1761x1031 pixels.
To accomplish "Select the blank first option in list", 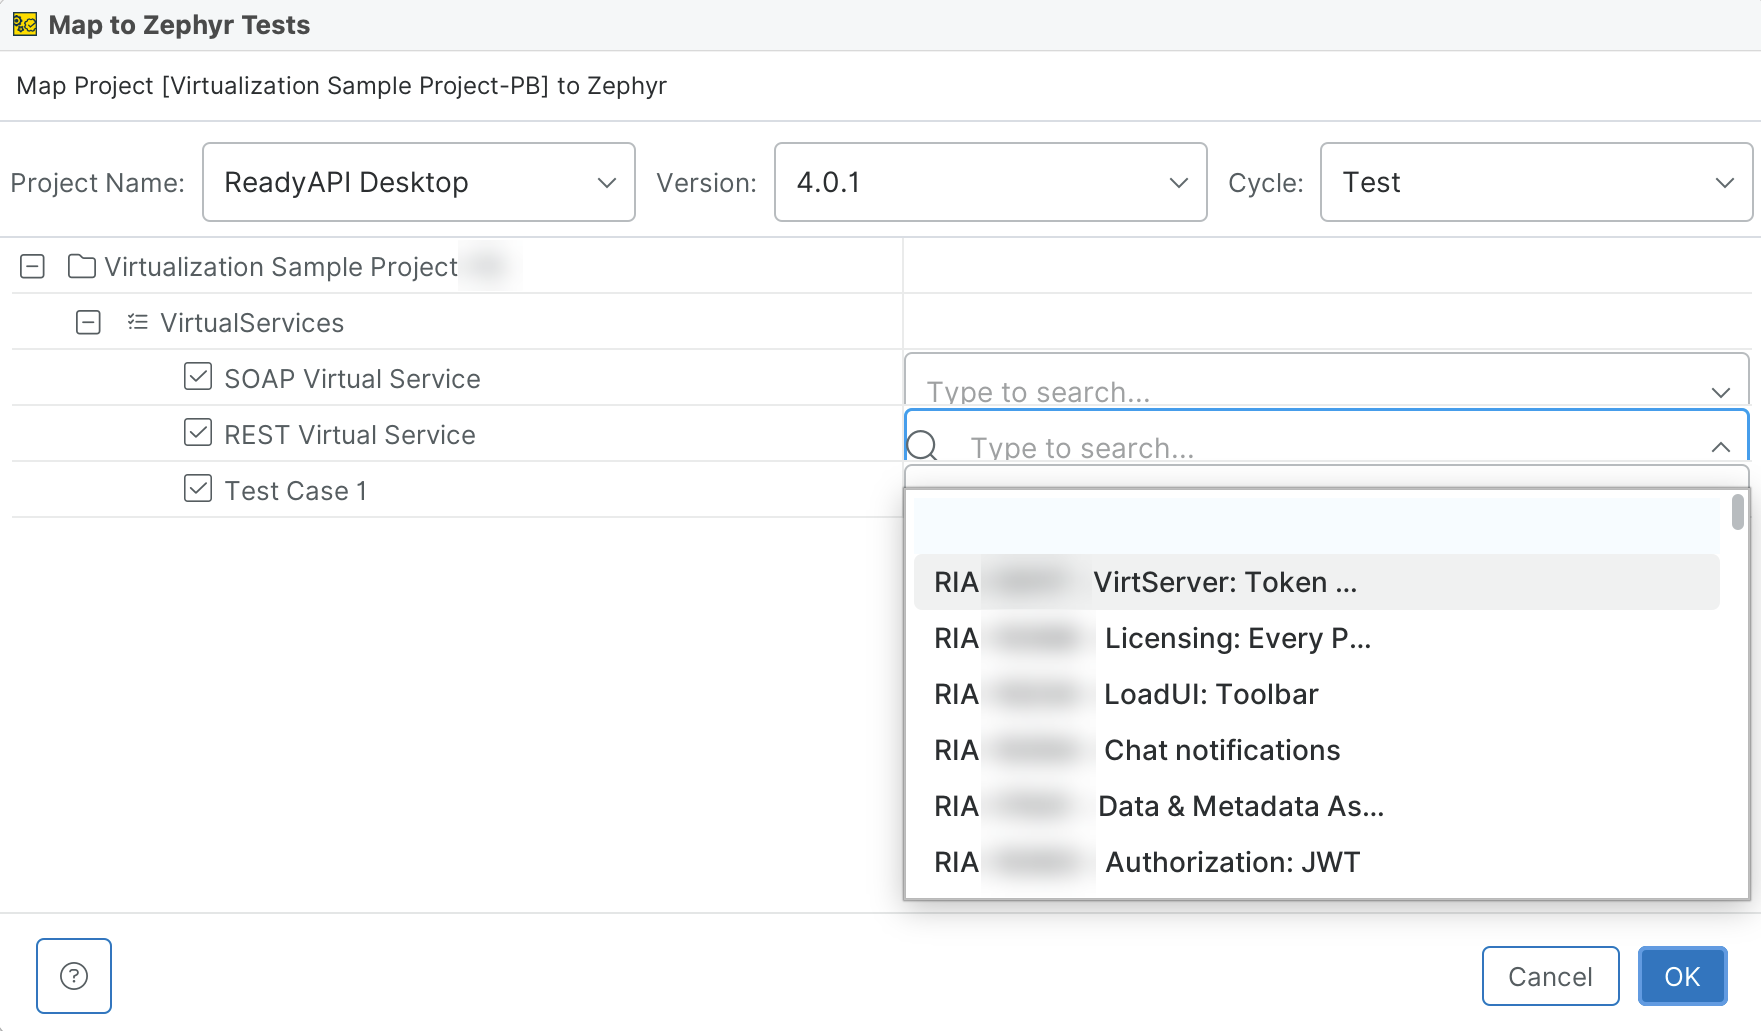I will 1316,526.
